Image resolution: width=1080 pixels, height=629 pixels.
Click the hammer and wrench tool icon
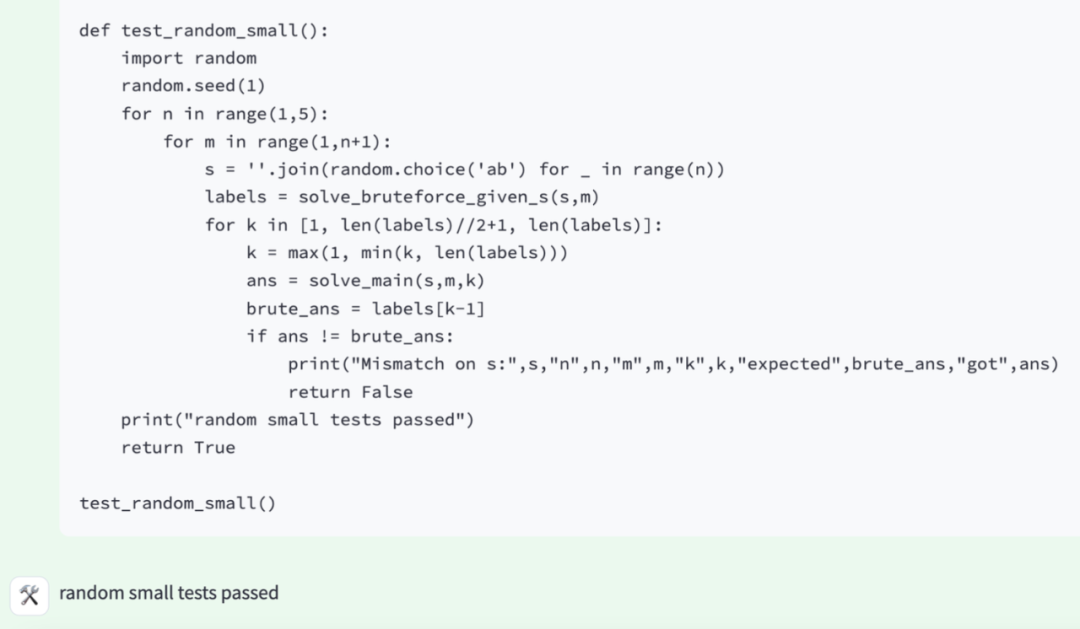click(29, 595)
